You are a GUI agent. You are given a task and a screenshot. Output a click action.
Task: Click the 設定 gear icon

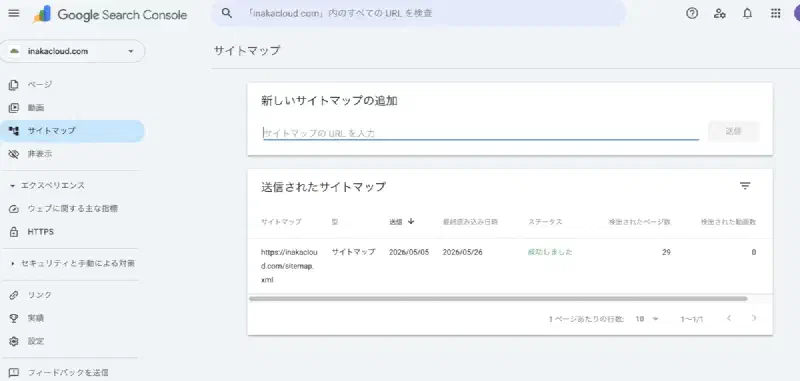[x=14, y=341]
